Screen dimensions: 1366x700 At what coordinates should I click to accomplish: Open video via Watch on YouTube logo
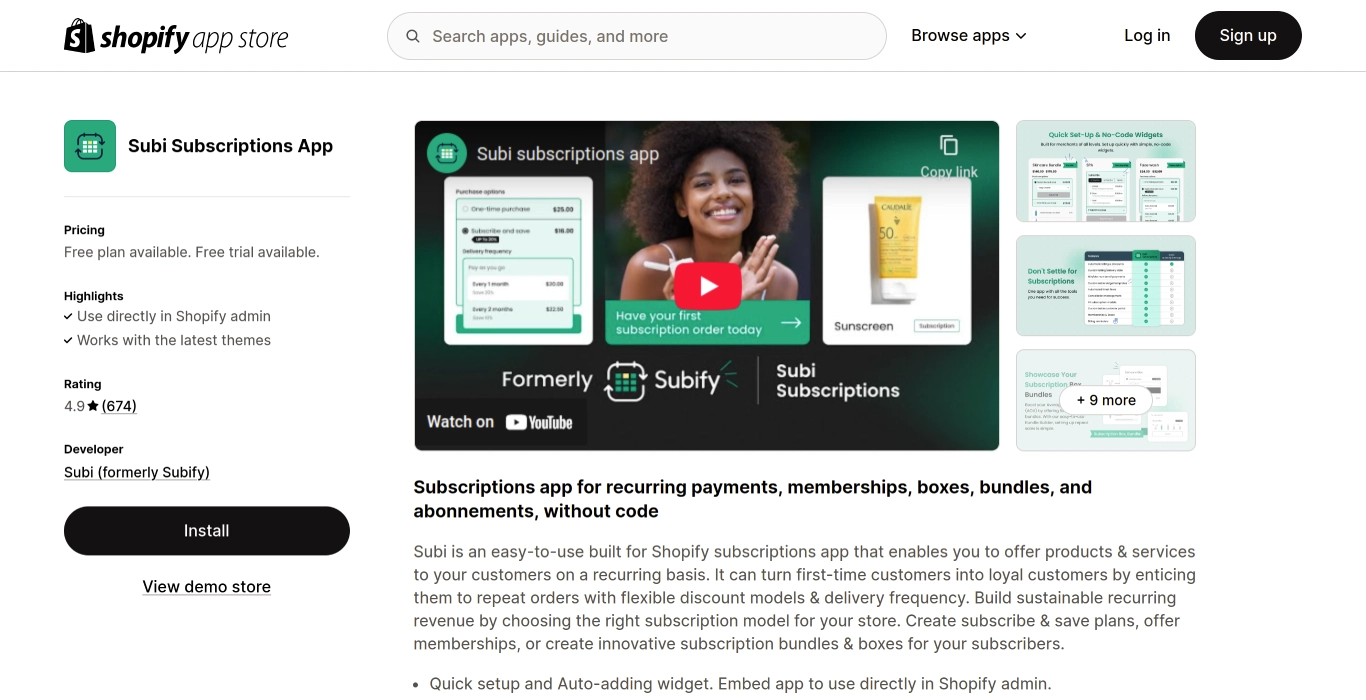pos(500,422)
